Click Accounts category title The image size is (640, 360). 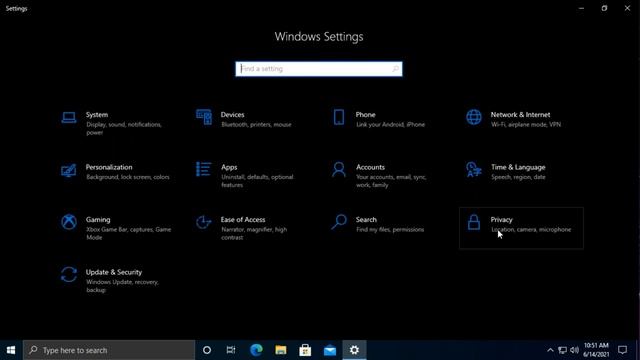tap(370, 167)
